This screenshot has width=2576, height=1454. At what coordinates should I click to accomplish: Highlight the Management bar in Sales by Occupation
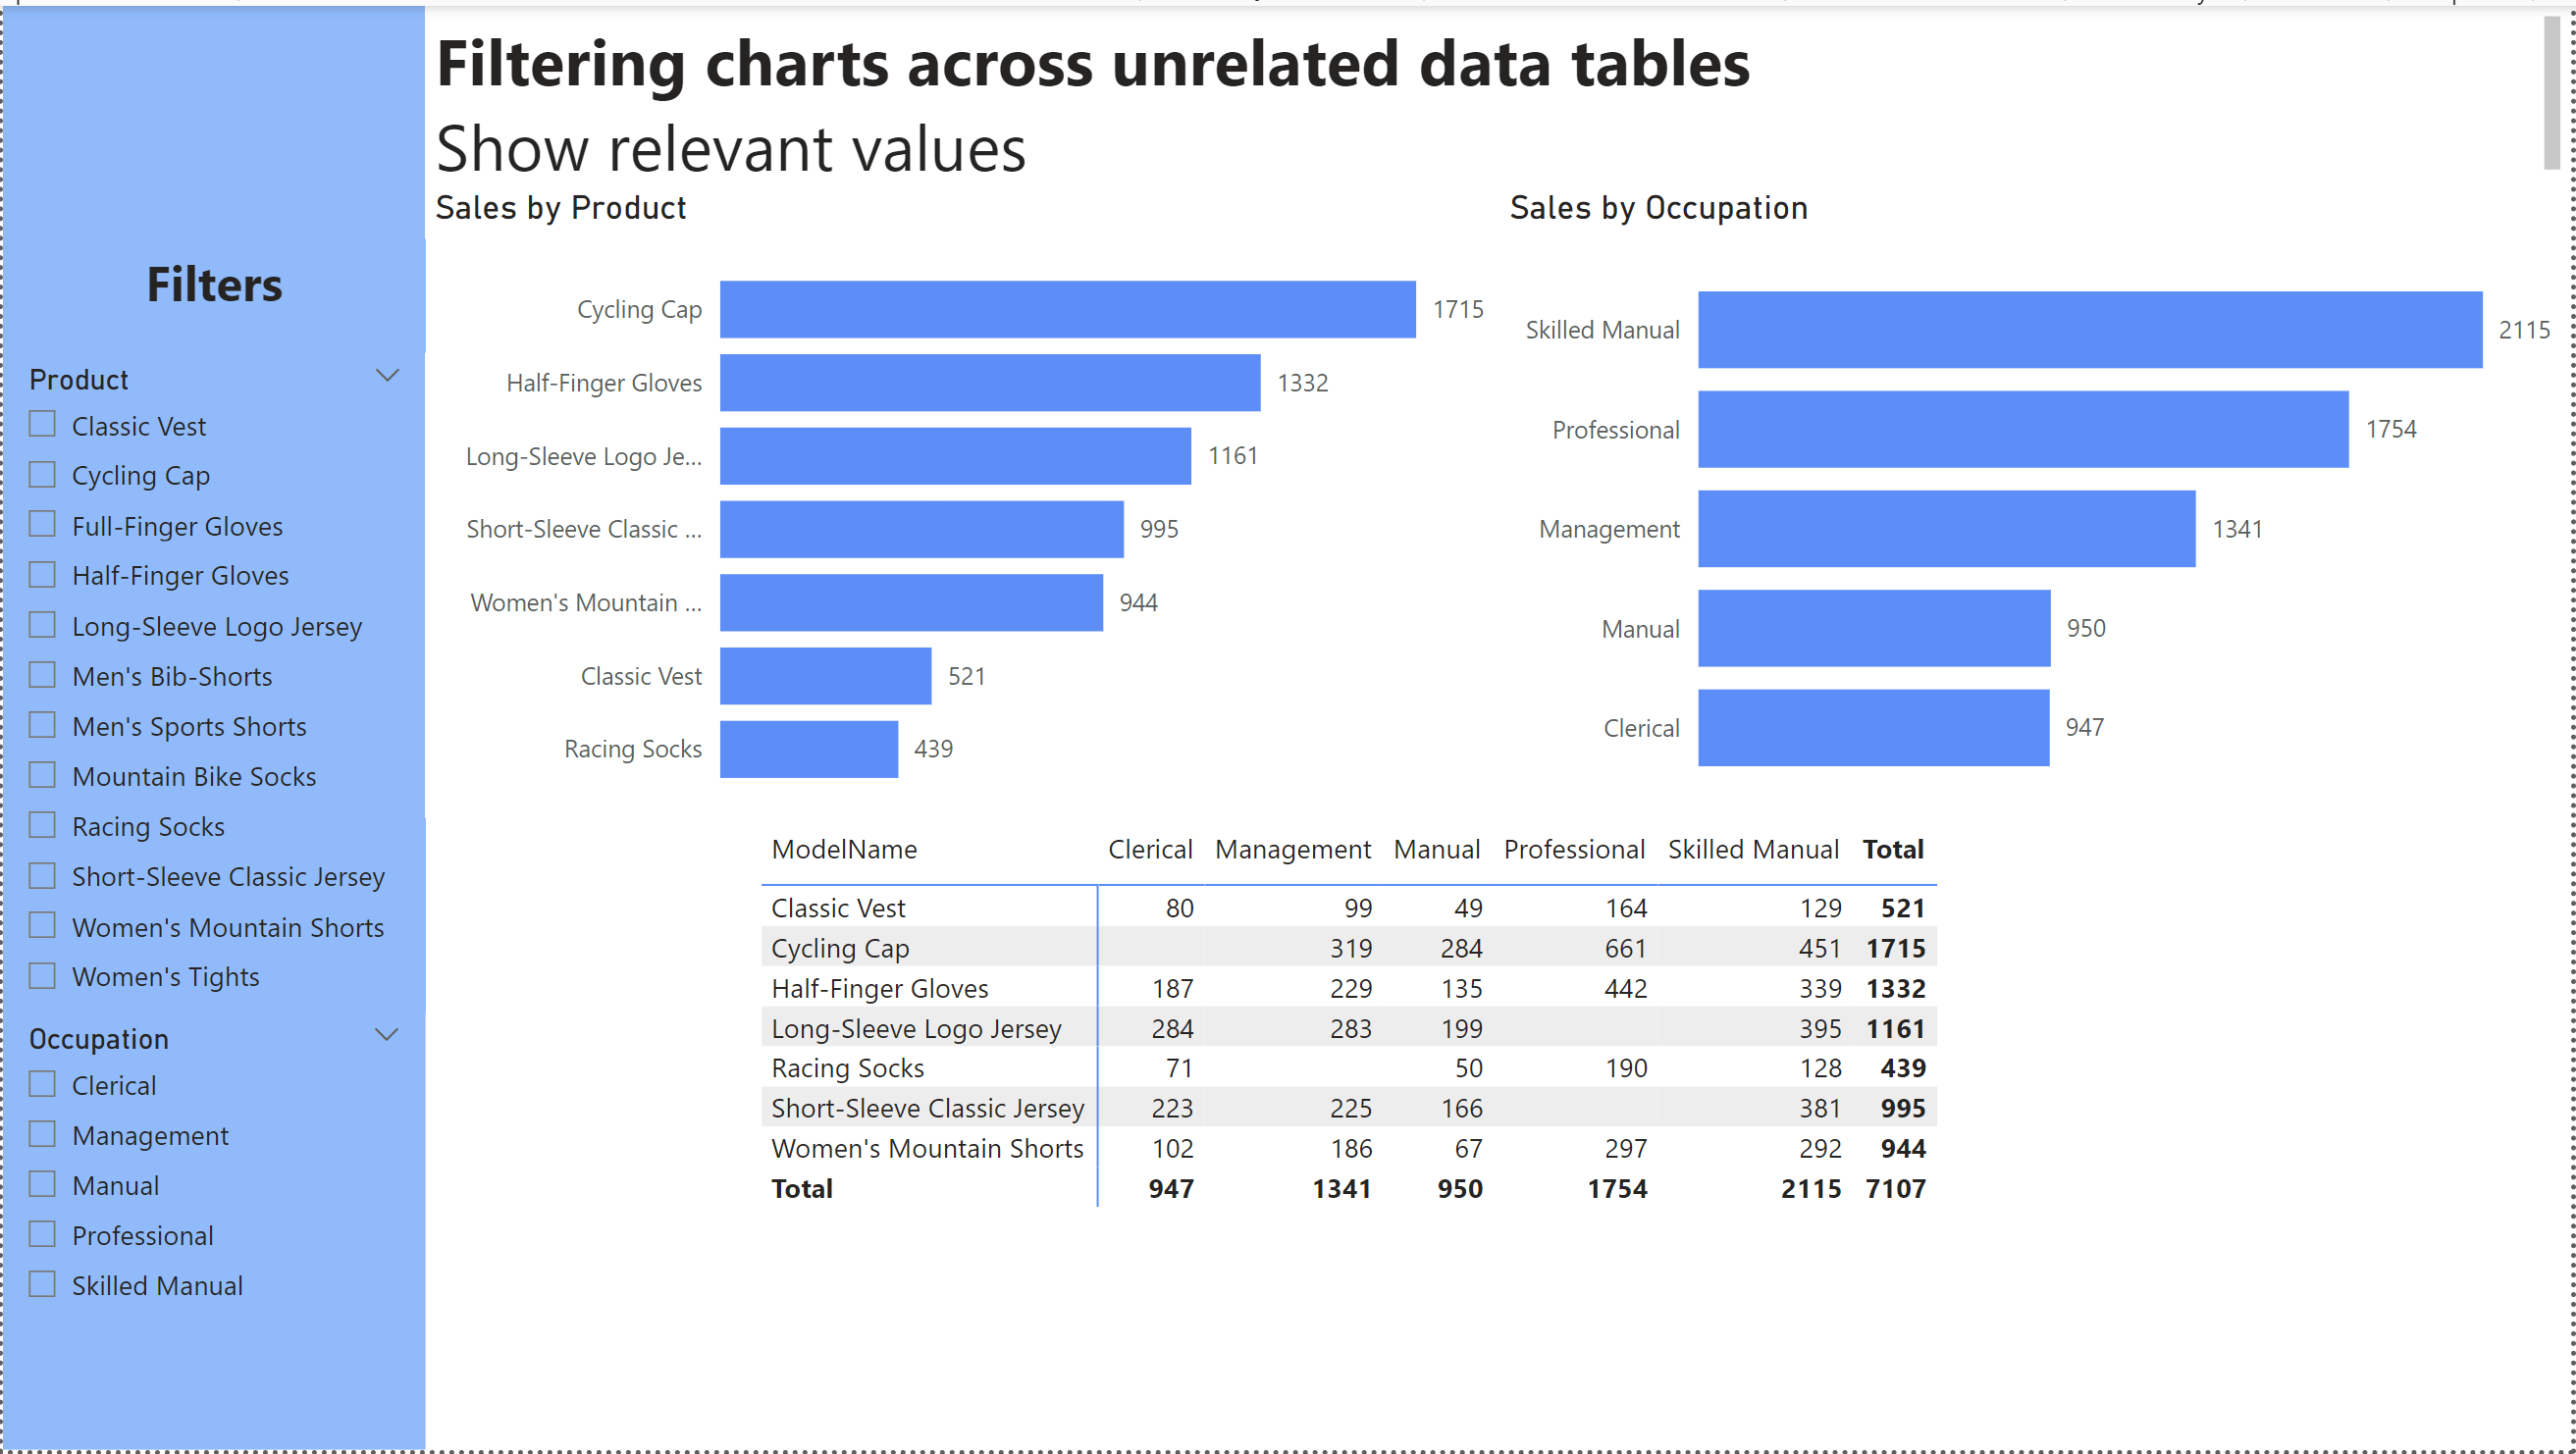pyautogui.click(x=1945, y=529)
